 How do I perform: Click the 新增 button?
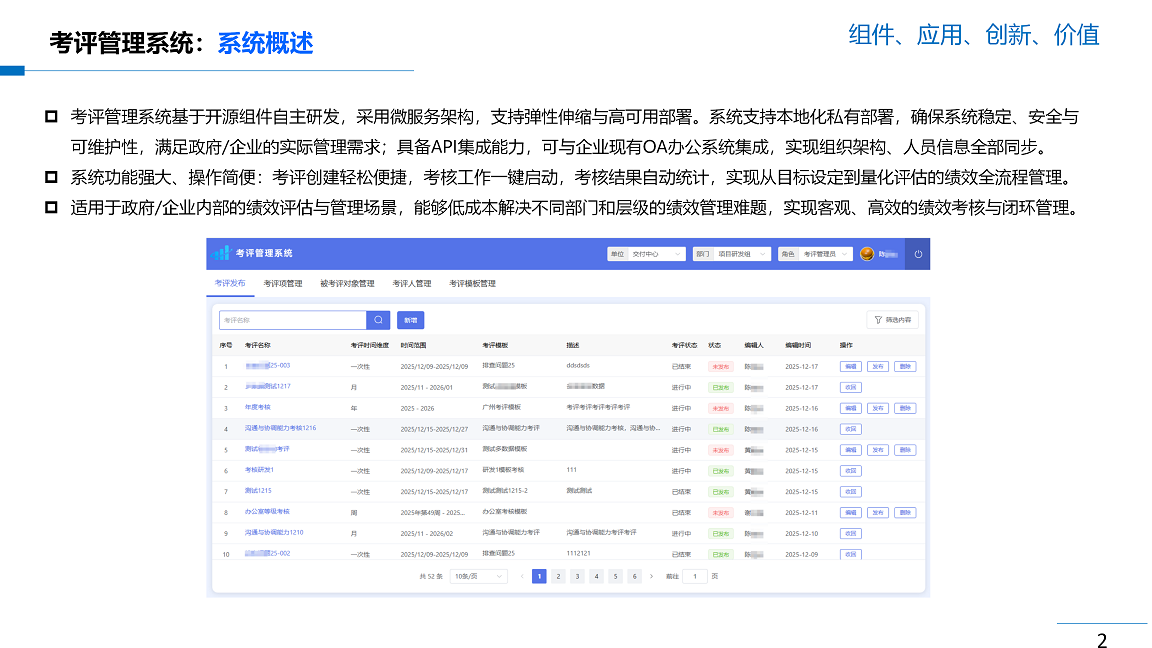pyautogui.click(x=409, y=319)
